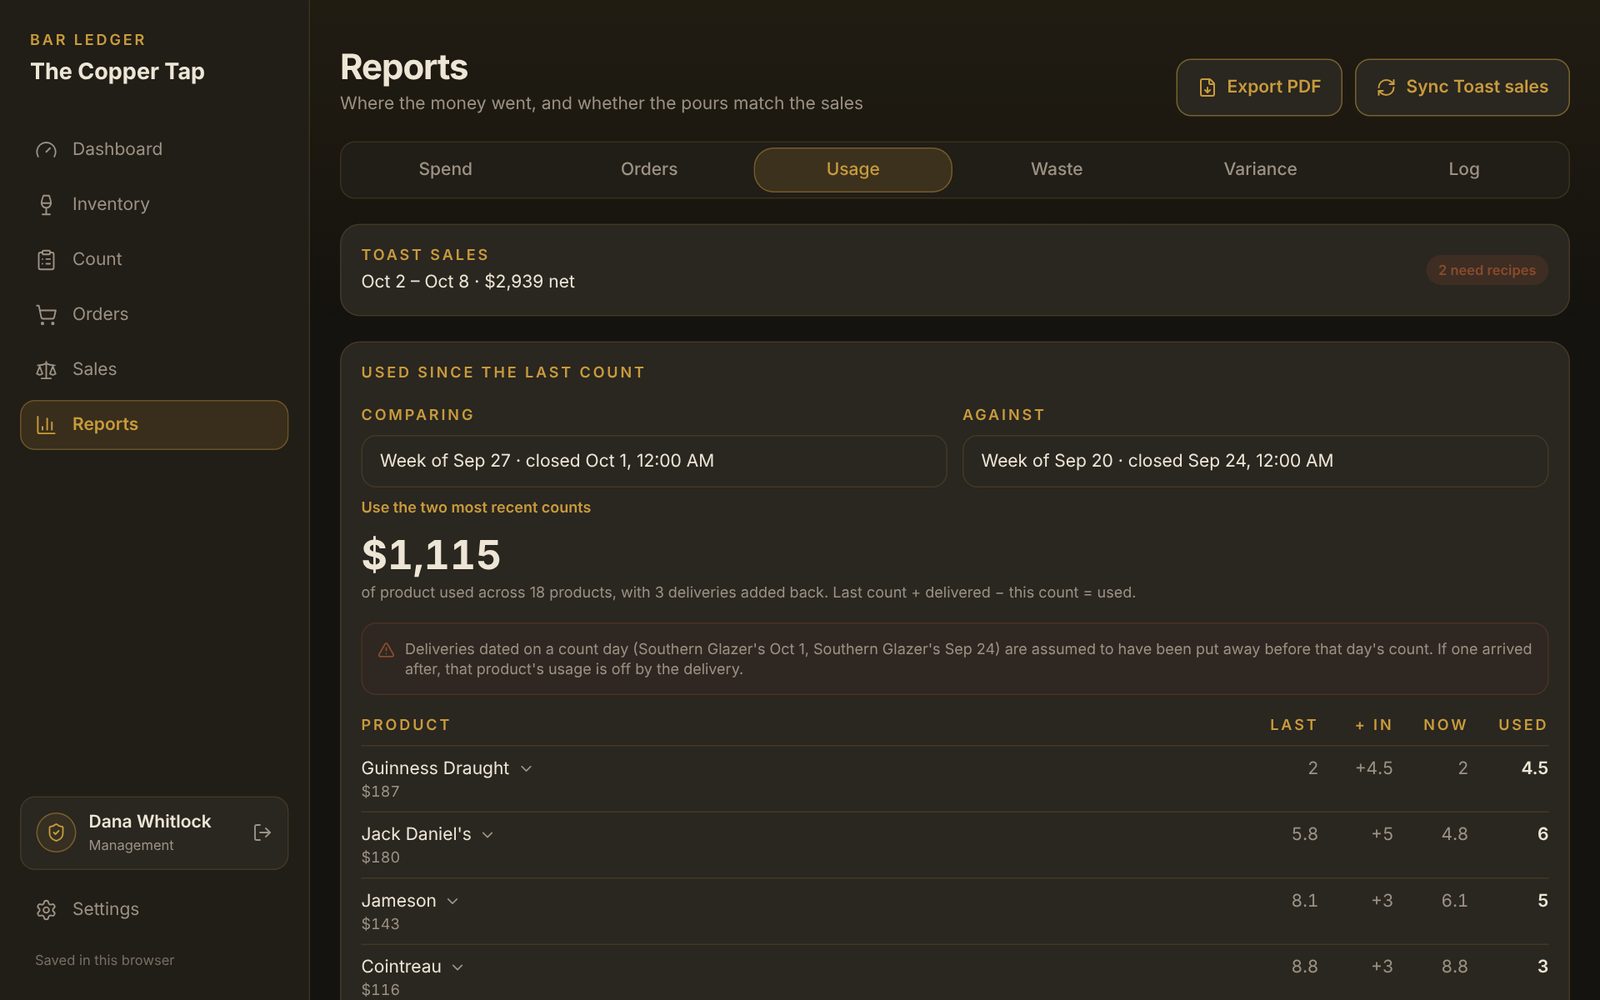The height and width of the screenshot is (1000, 1600).
Task: Expand the Cointreau row chevron
Action: (x=458, y=967)
